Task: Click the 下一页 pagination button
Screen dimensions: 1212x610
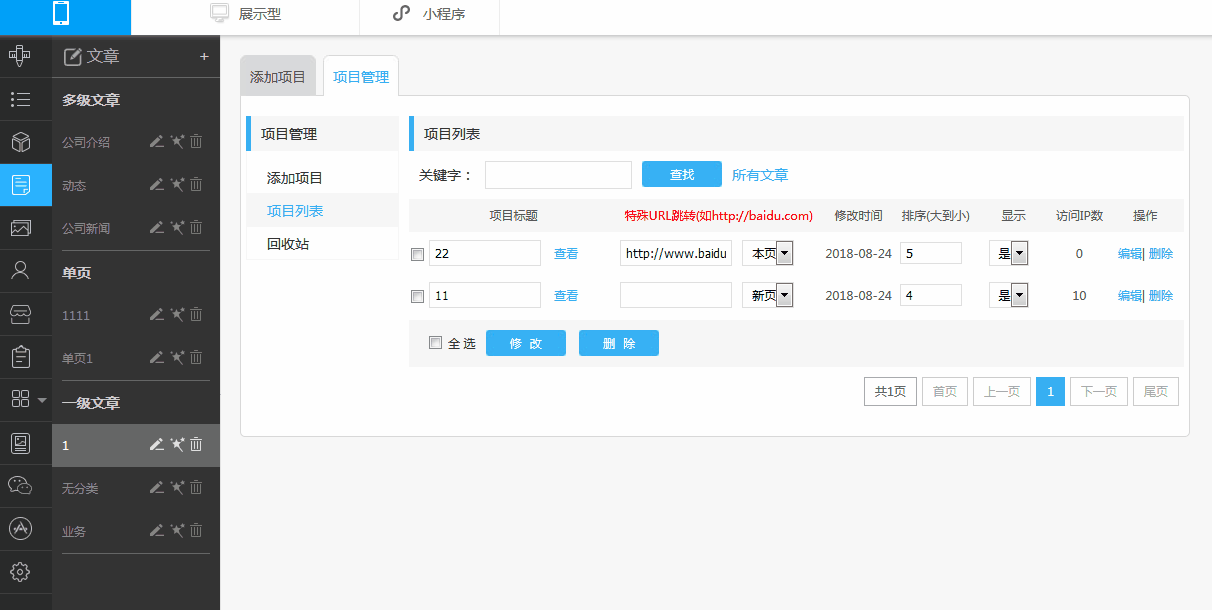Action: click(x=1099, y=392)
